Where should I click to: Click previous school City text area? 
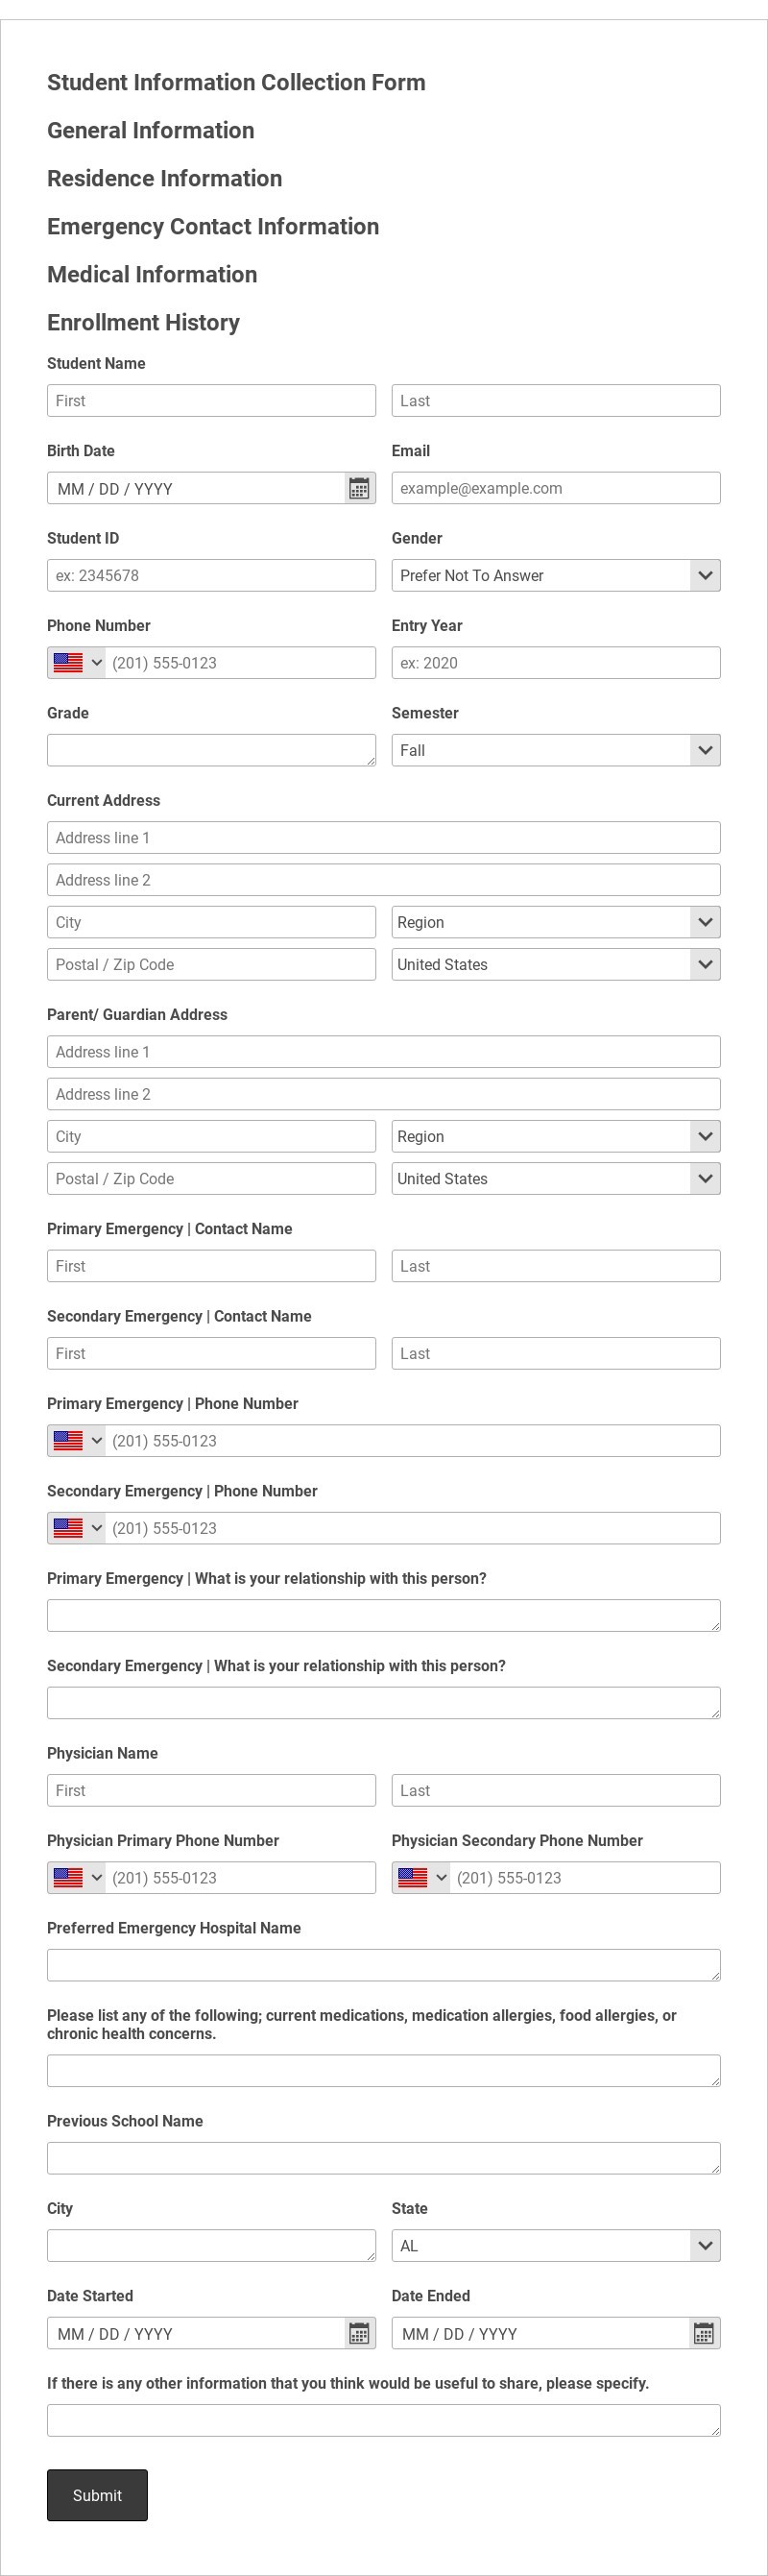click(x=211, y=2246)
